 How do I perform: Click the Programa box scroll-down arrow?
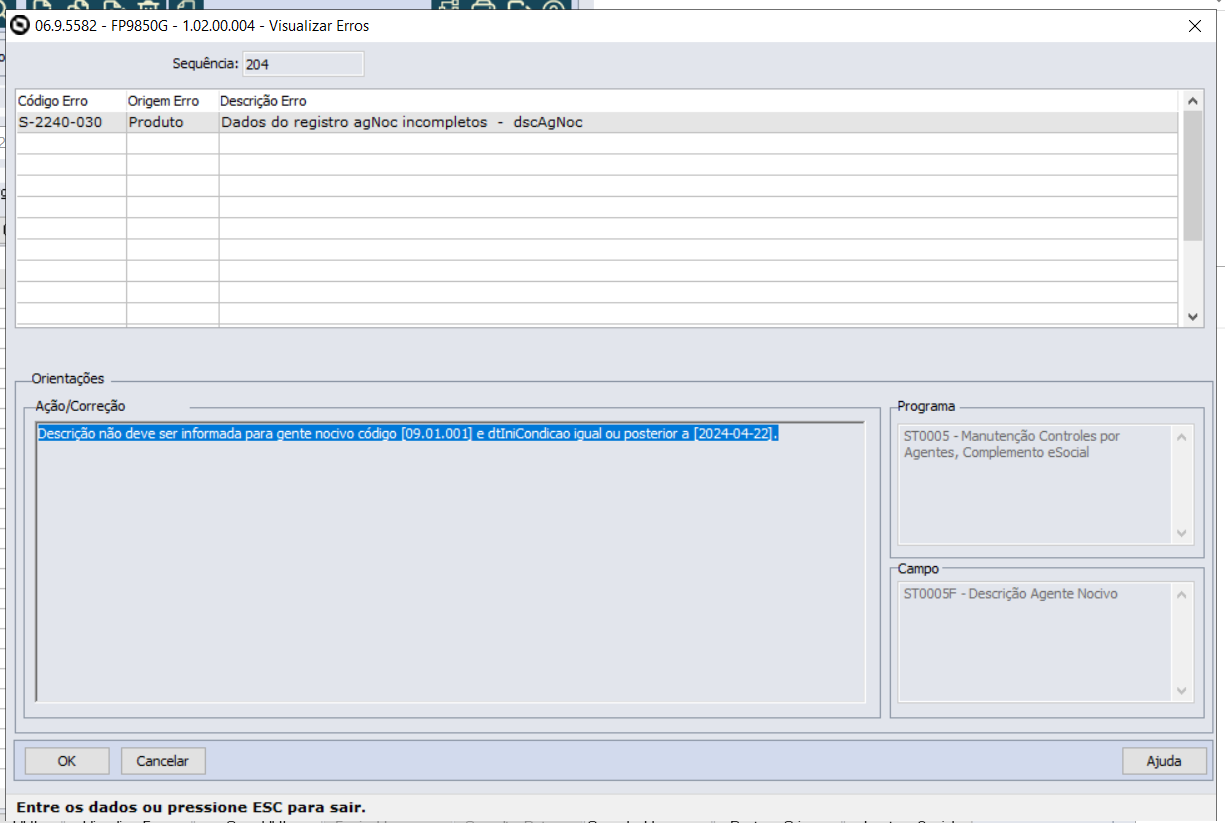pyautogui.click(x=1183, y=533)
